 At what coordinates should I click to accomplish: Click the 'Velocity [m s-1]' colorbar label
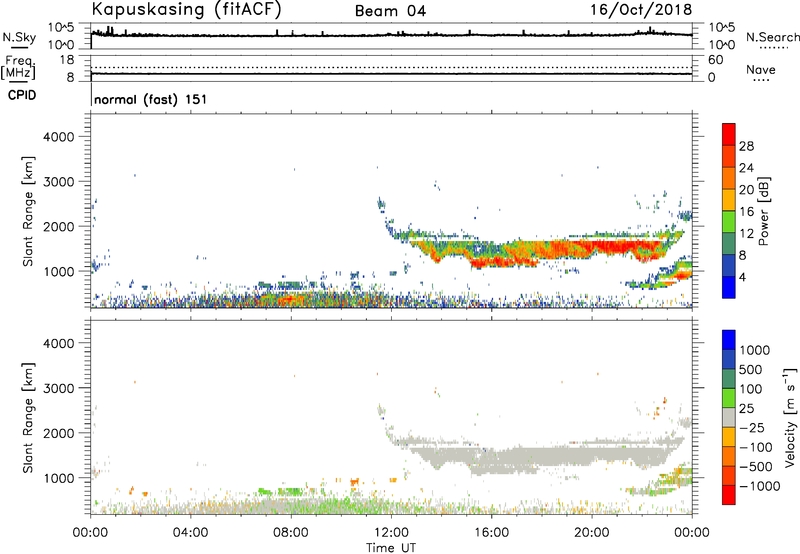click(790, 417)
